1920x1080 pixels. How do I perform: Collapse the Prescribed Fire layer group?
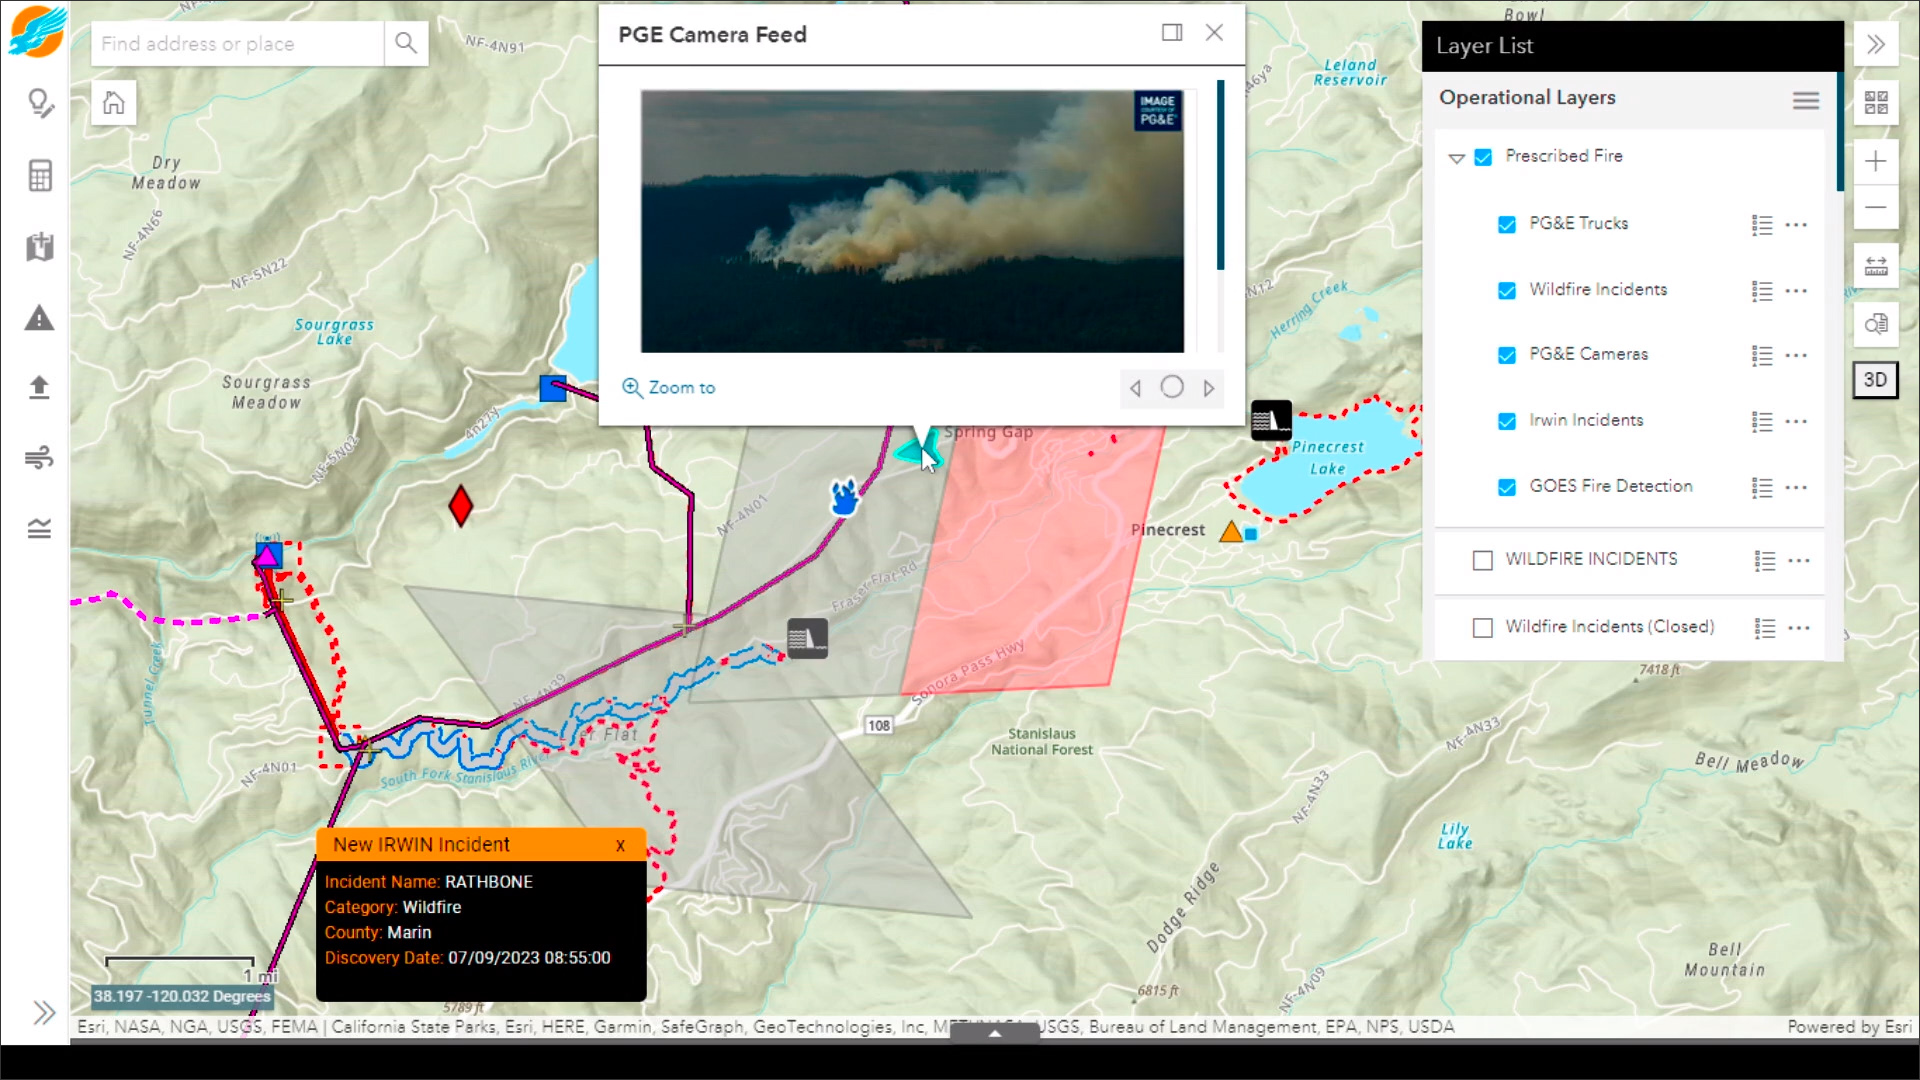pos(1456,158)
